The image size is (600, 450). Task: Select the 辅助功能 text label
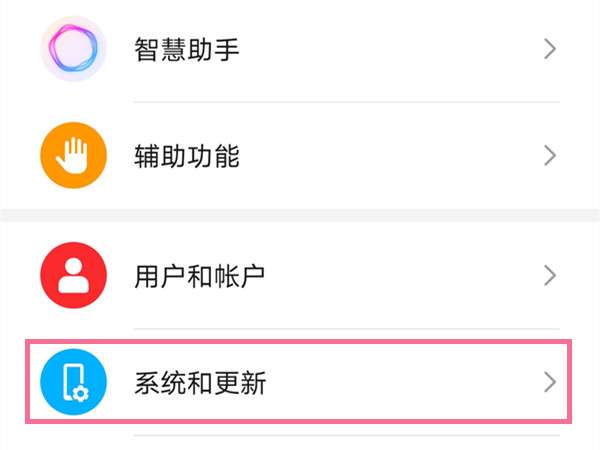coord(187,156)
